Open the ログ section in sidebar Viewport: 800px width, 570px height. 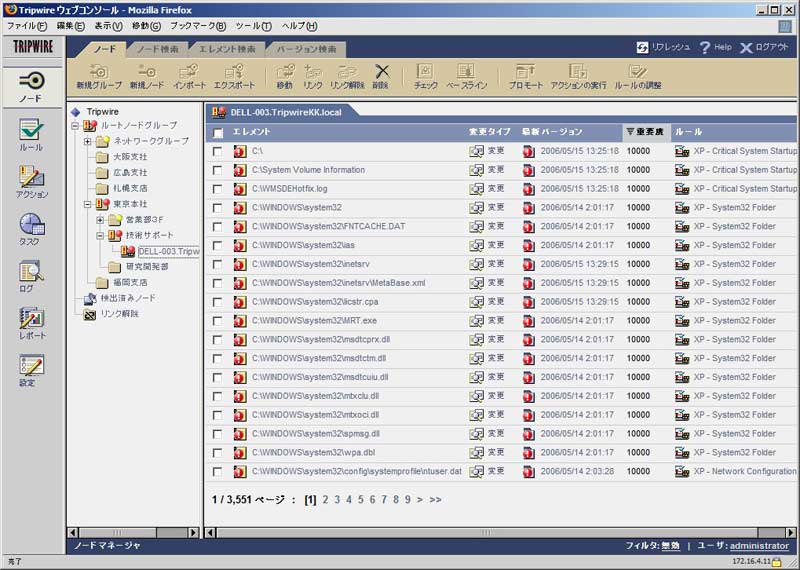tap(30, 277)
